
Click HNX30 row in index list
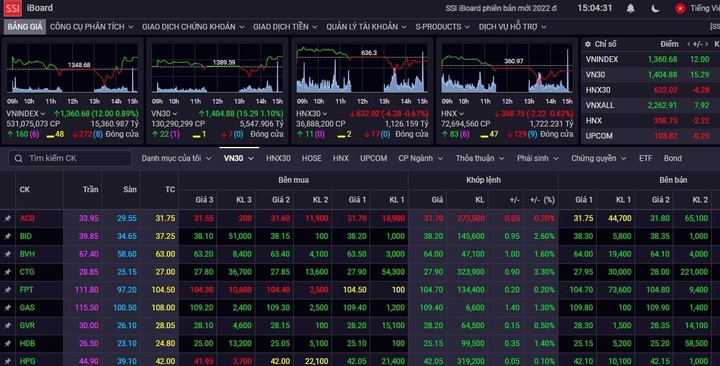tap(651, 90)
